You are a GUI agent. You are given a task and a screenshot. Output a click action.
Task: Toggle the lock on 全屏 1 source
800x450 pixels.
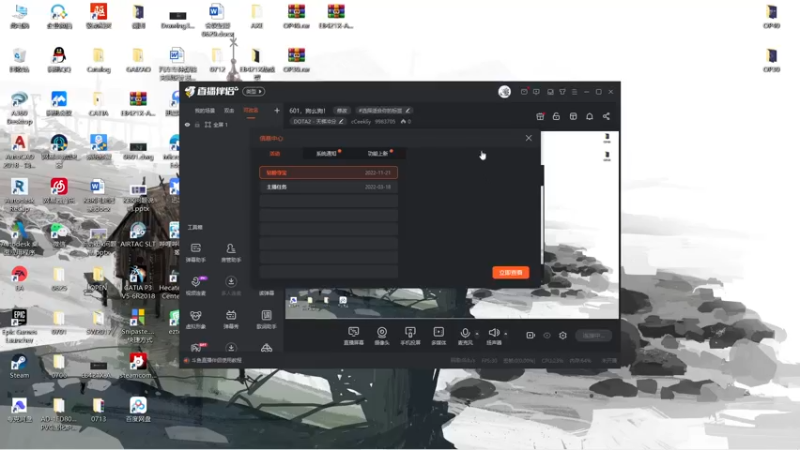(x=197, y=124)
